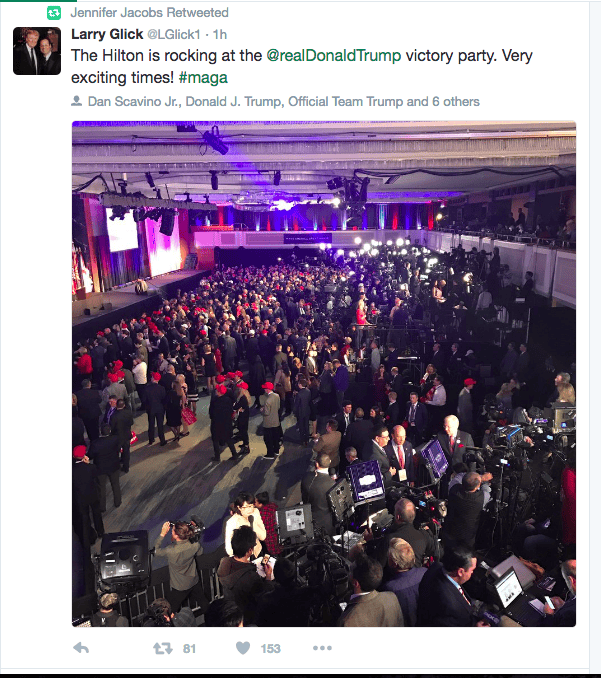Image resolution: width=601 pixels, height=678 pixels.
Task: Click Official Team Trump tagged name
Action: (x=345, y=102)
